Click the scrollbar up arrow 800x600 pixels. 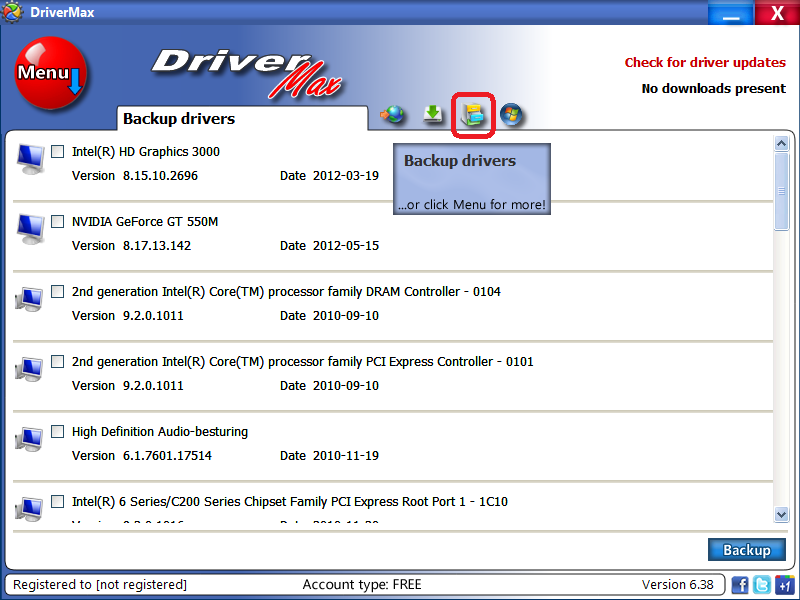tap(782, 142)
